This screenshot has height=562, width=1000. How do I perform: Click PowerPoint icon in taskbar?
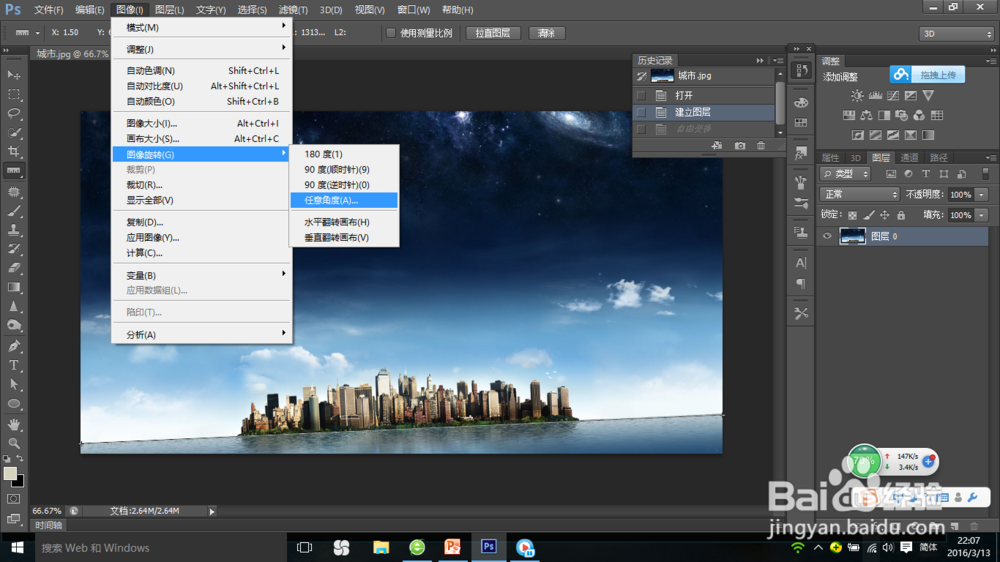click(x=452, y=547)
